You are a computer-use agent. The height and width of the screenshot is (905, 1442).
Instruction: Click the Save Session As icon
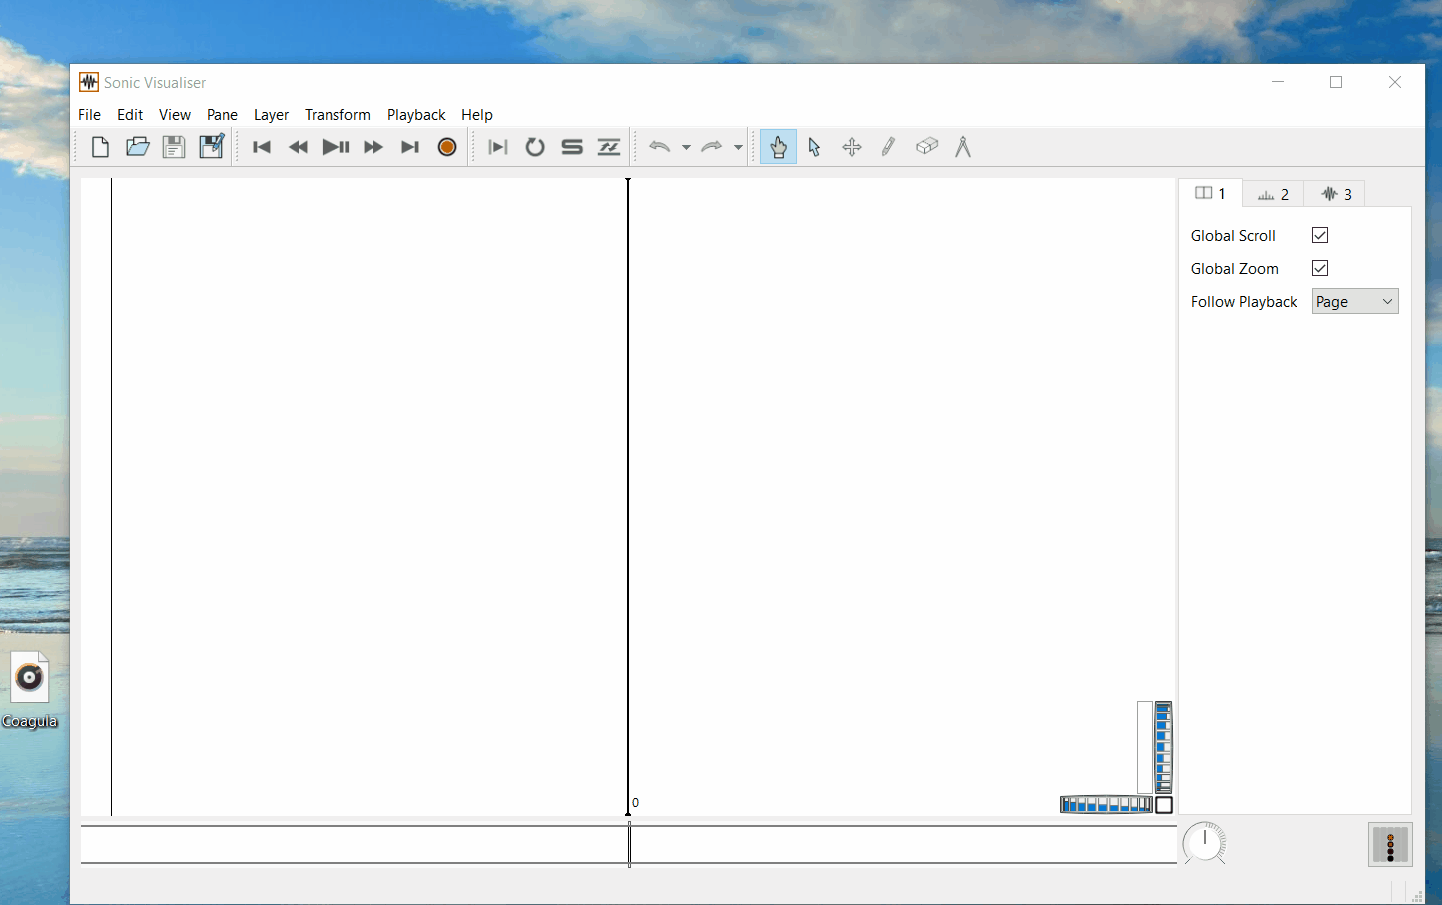point(211,147)
